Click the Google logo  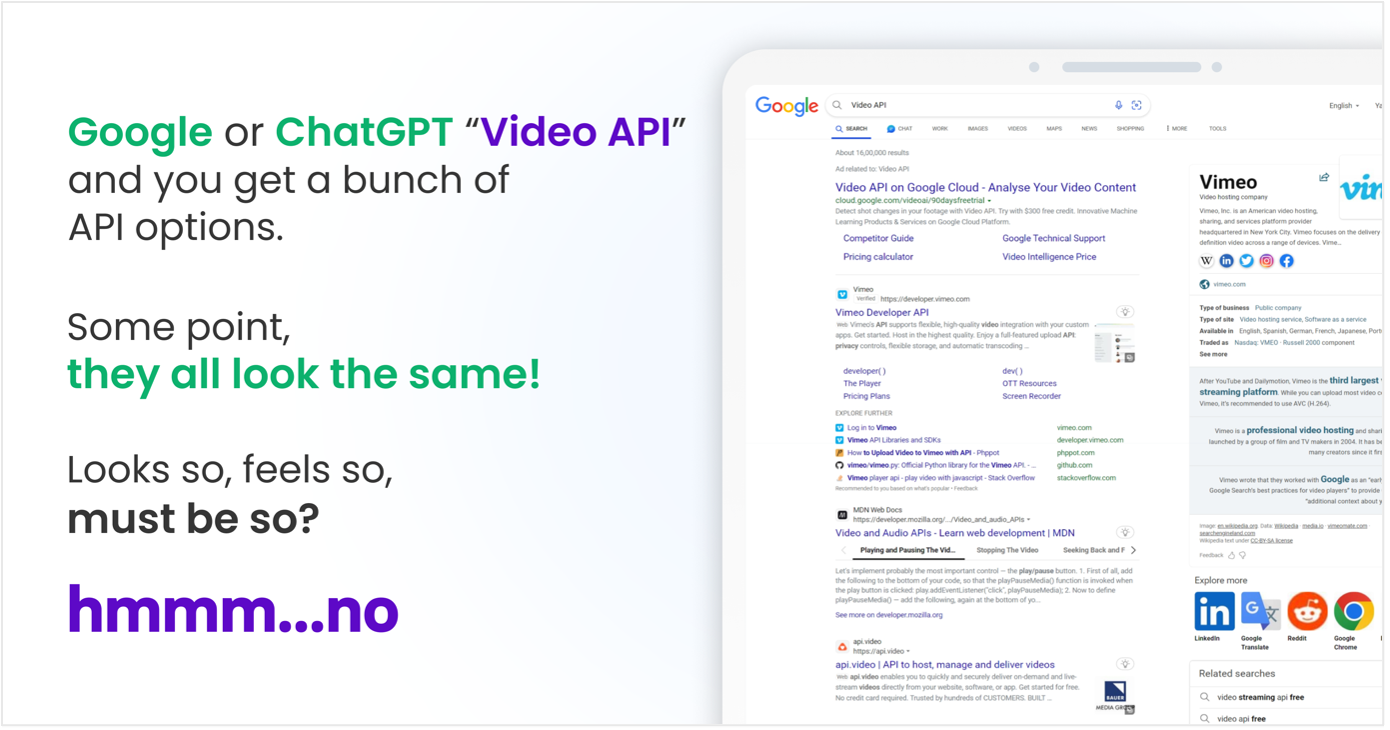(786, 106)
